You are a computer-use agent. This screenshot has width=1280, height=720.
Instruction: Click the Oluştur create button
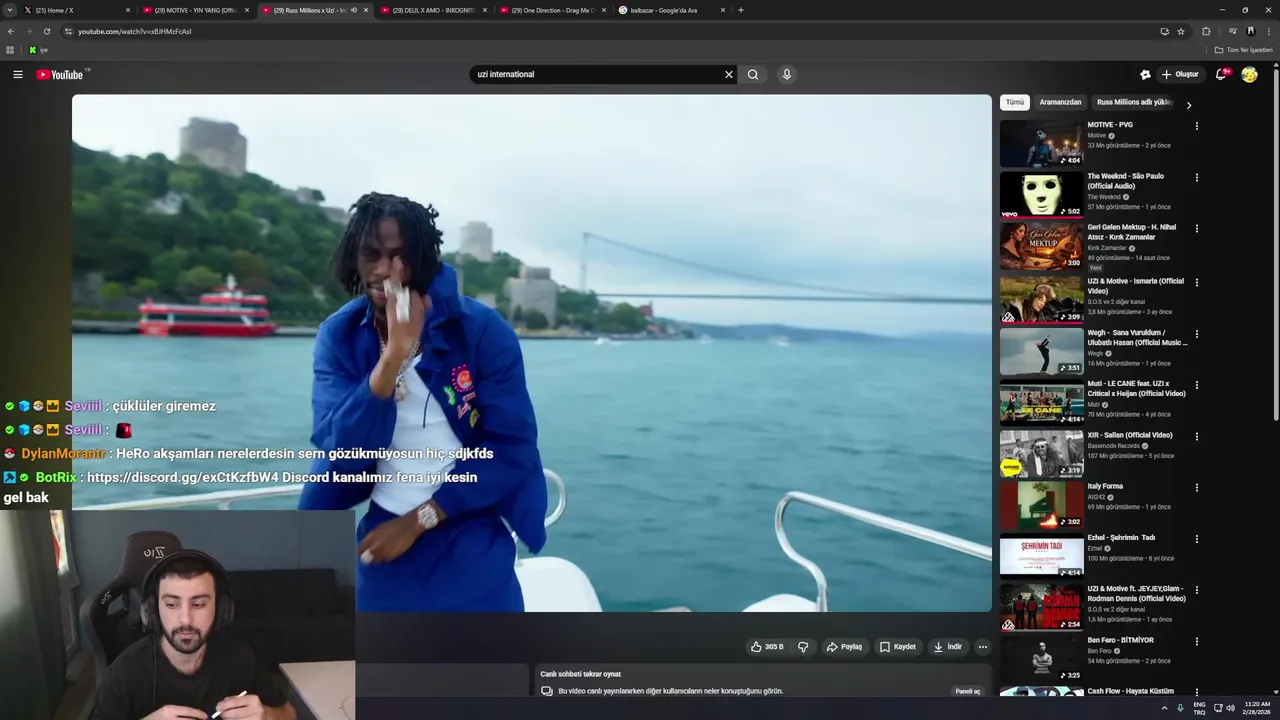[x=1180, y=74]
